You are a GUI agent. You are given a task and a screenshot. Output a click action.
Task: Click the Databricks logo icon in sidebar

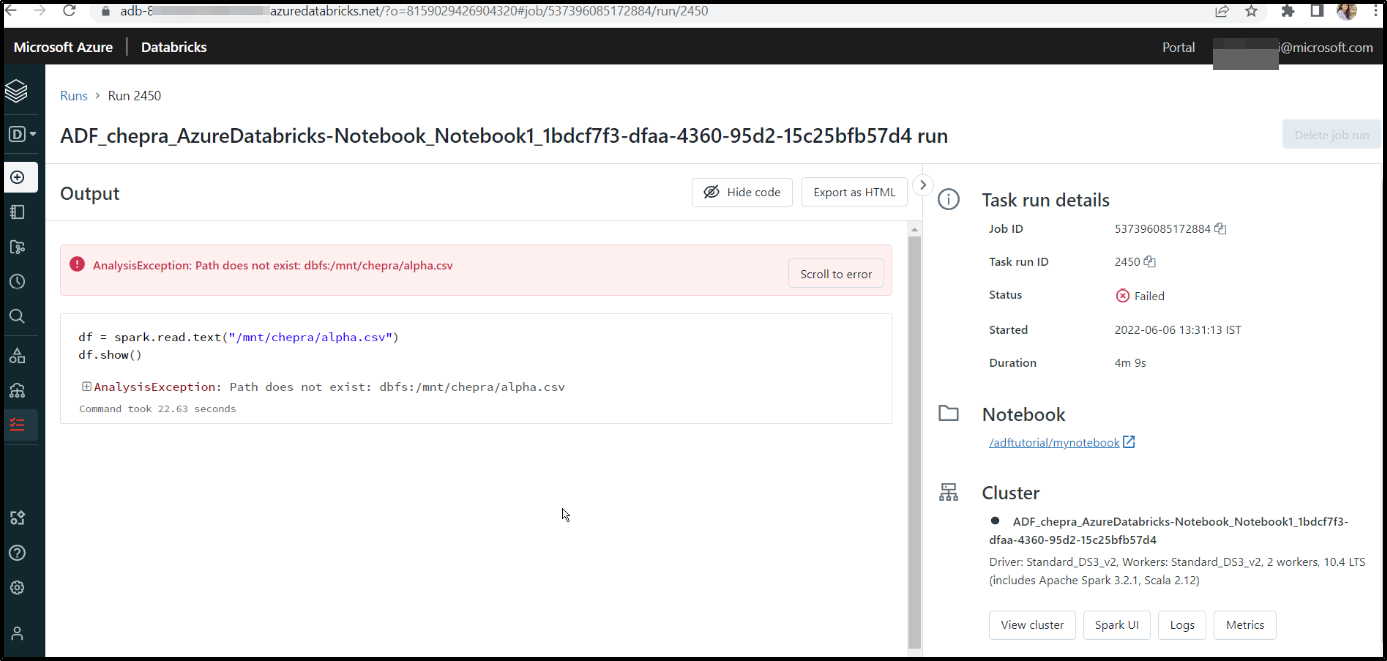(16, 91)
